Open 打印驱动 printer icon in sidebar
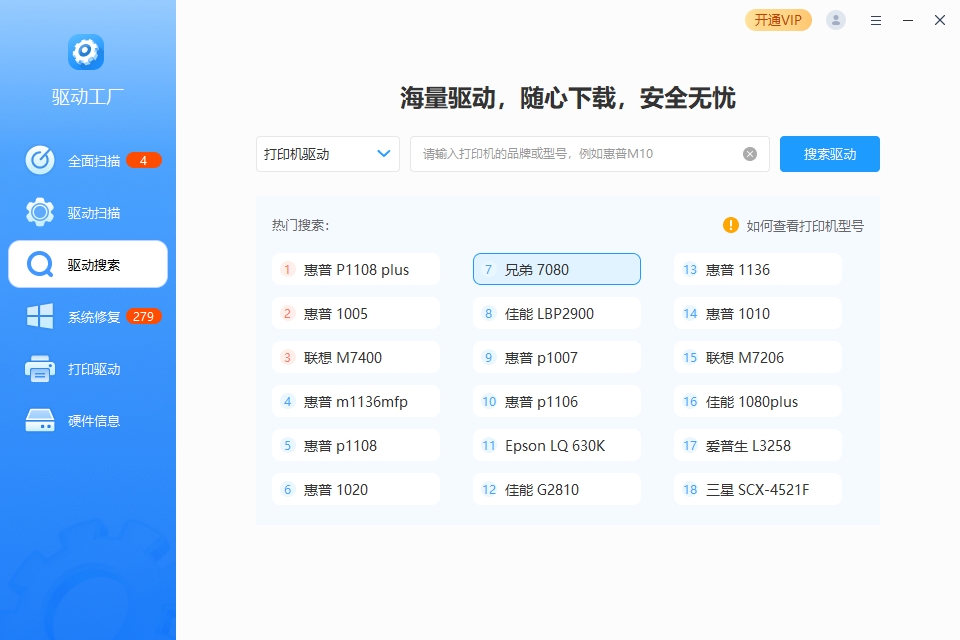This screenshot has width=960, height=640. pos(40,369)
